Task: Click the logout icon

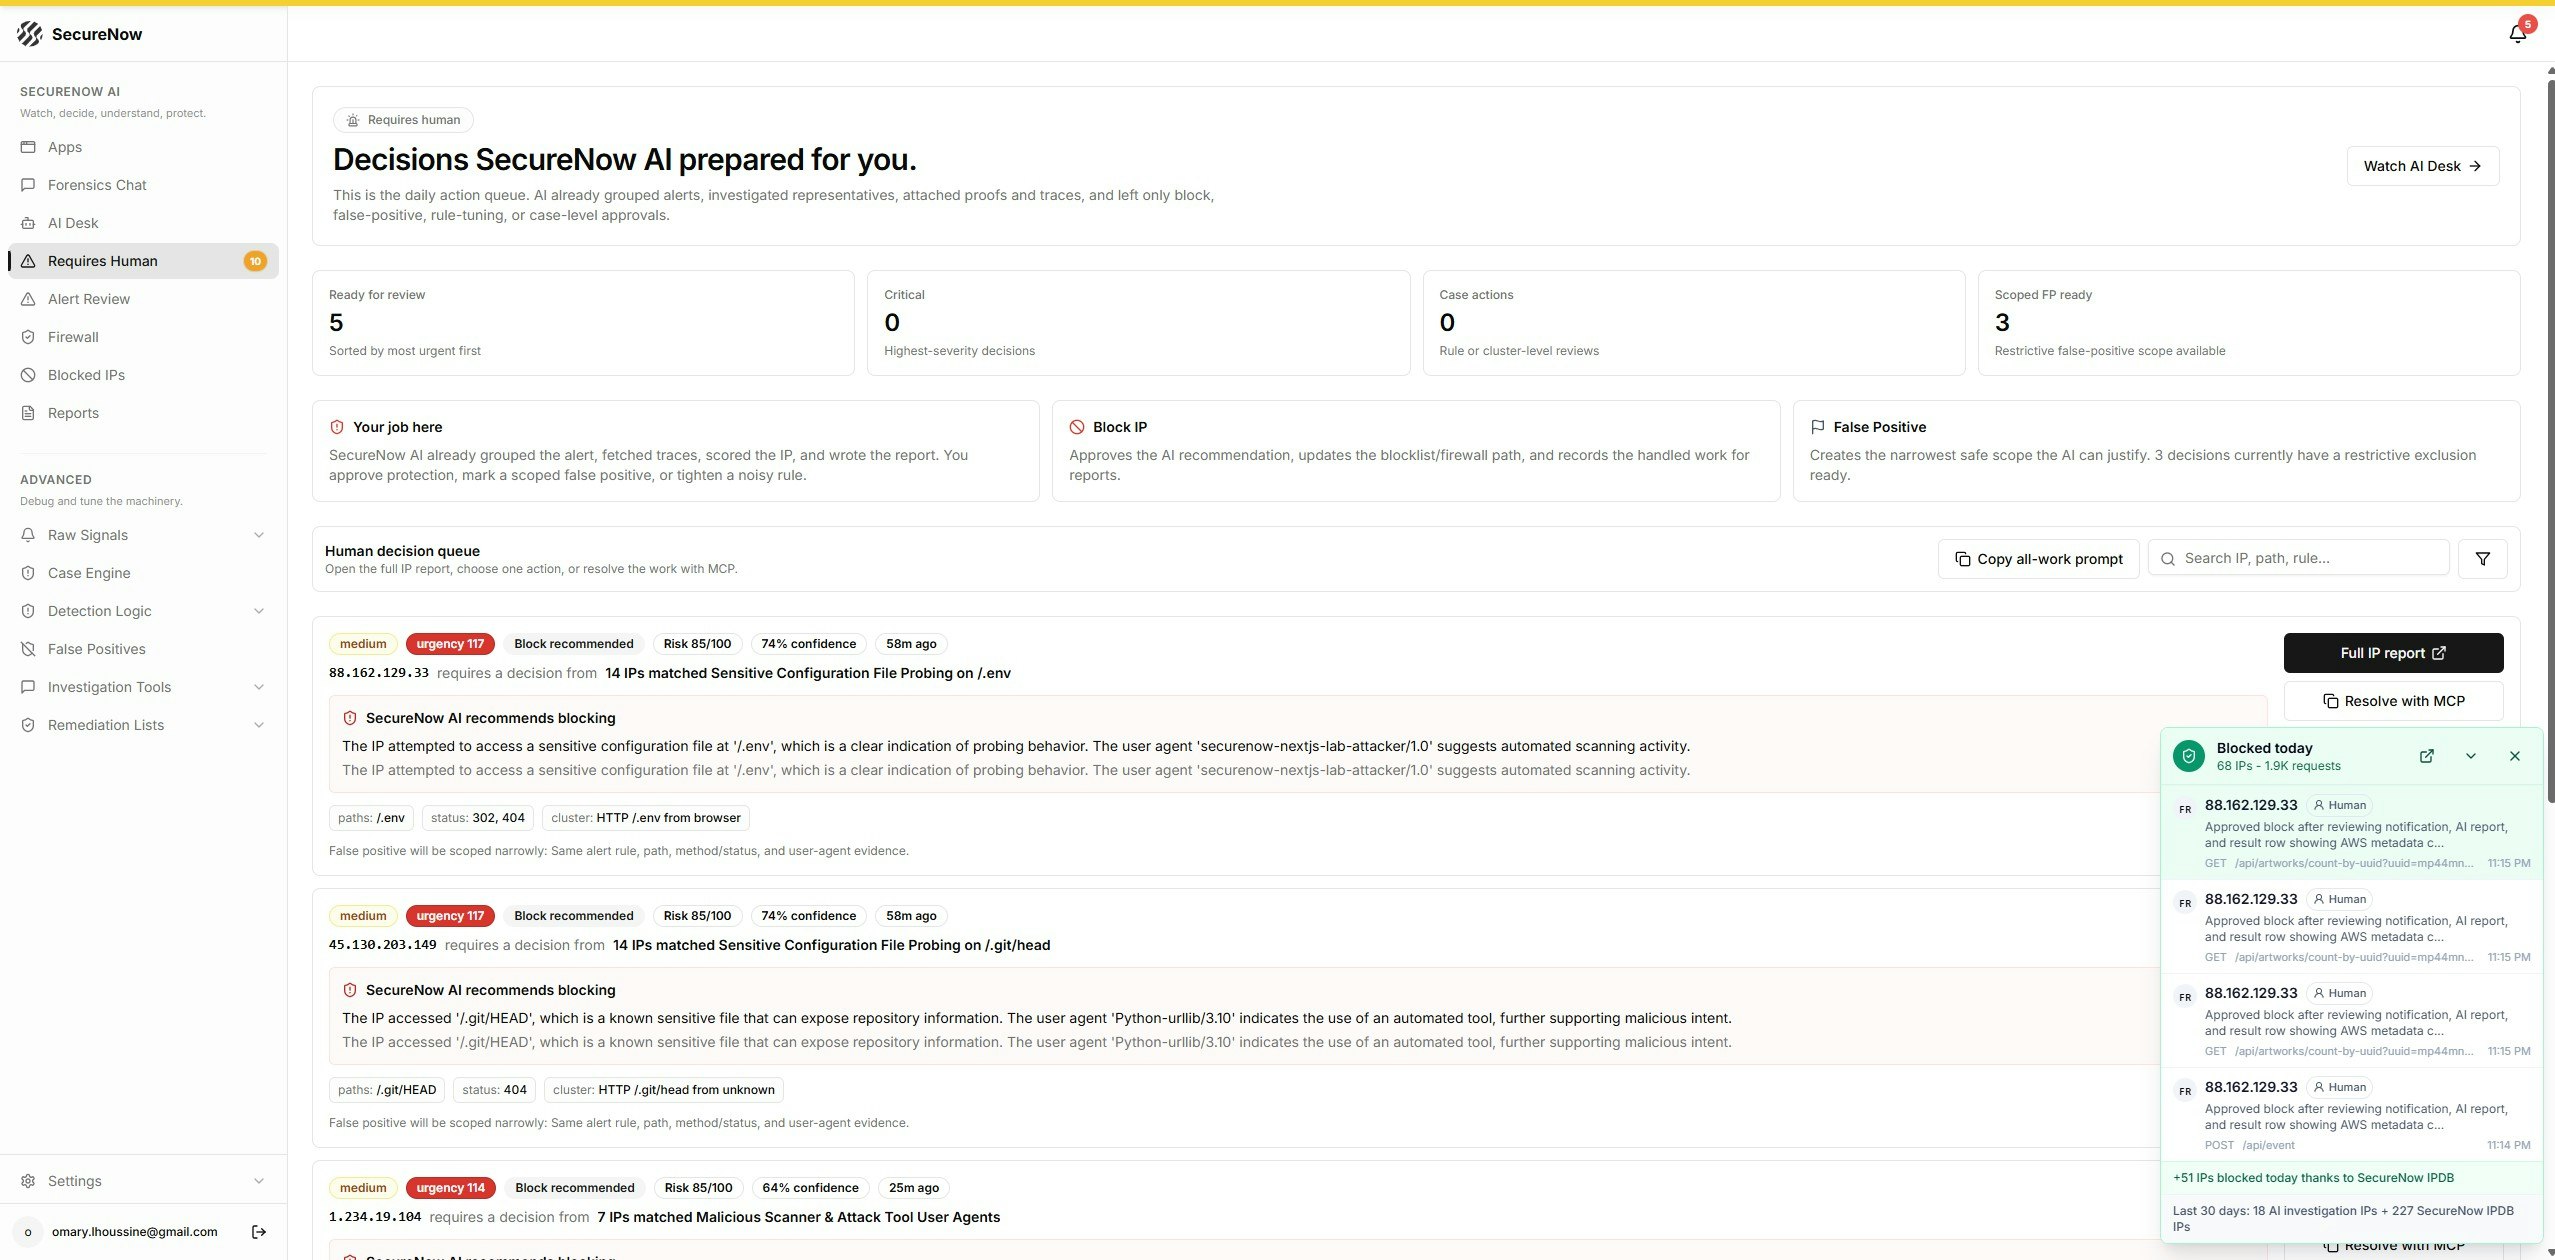Action: pos(259,1232)
